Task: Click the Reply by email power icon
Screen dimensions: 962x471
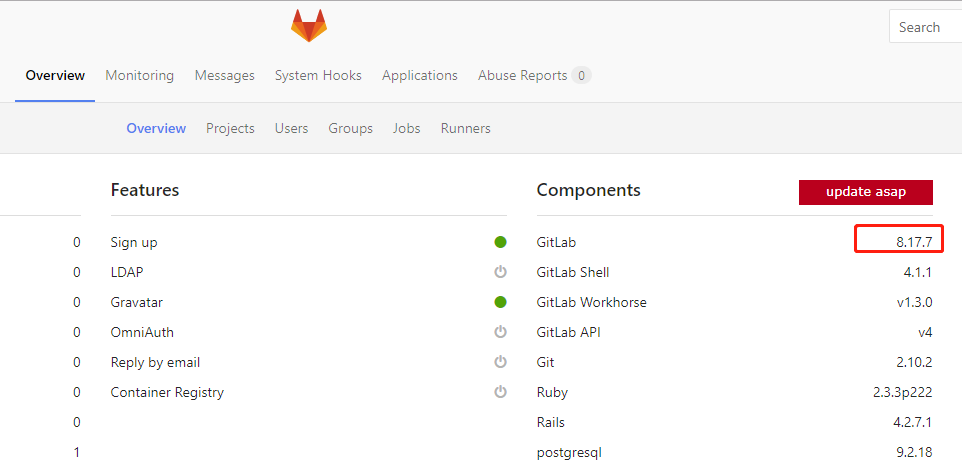Action: pos(501,362)
